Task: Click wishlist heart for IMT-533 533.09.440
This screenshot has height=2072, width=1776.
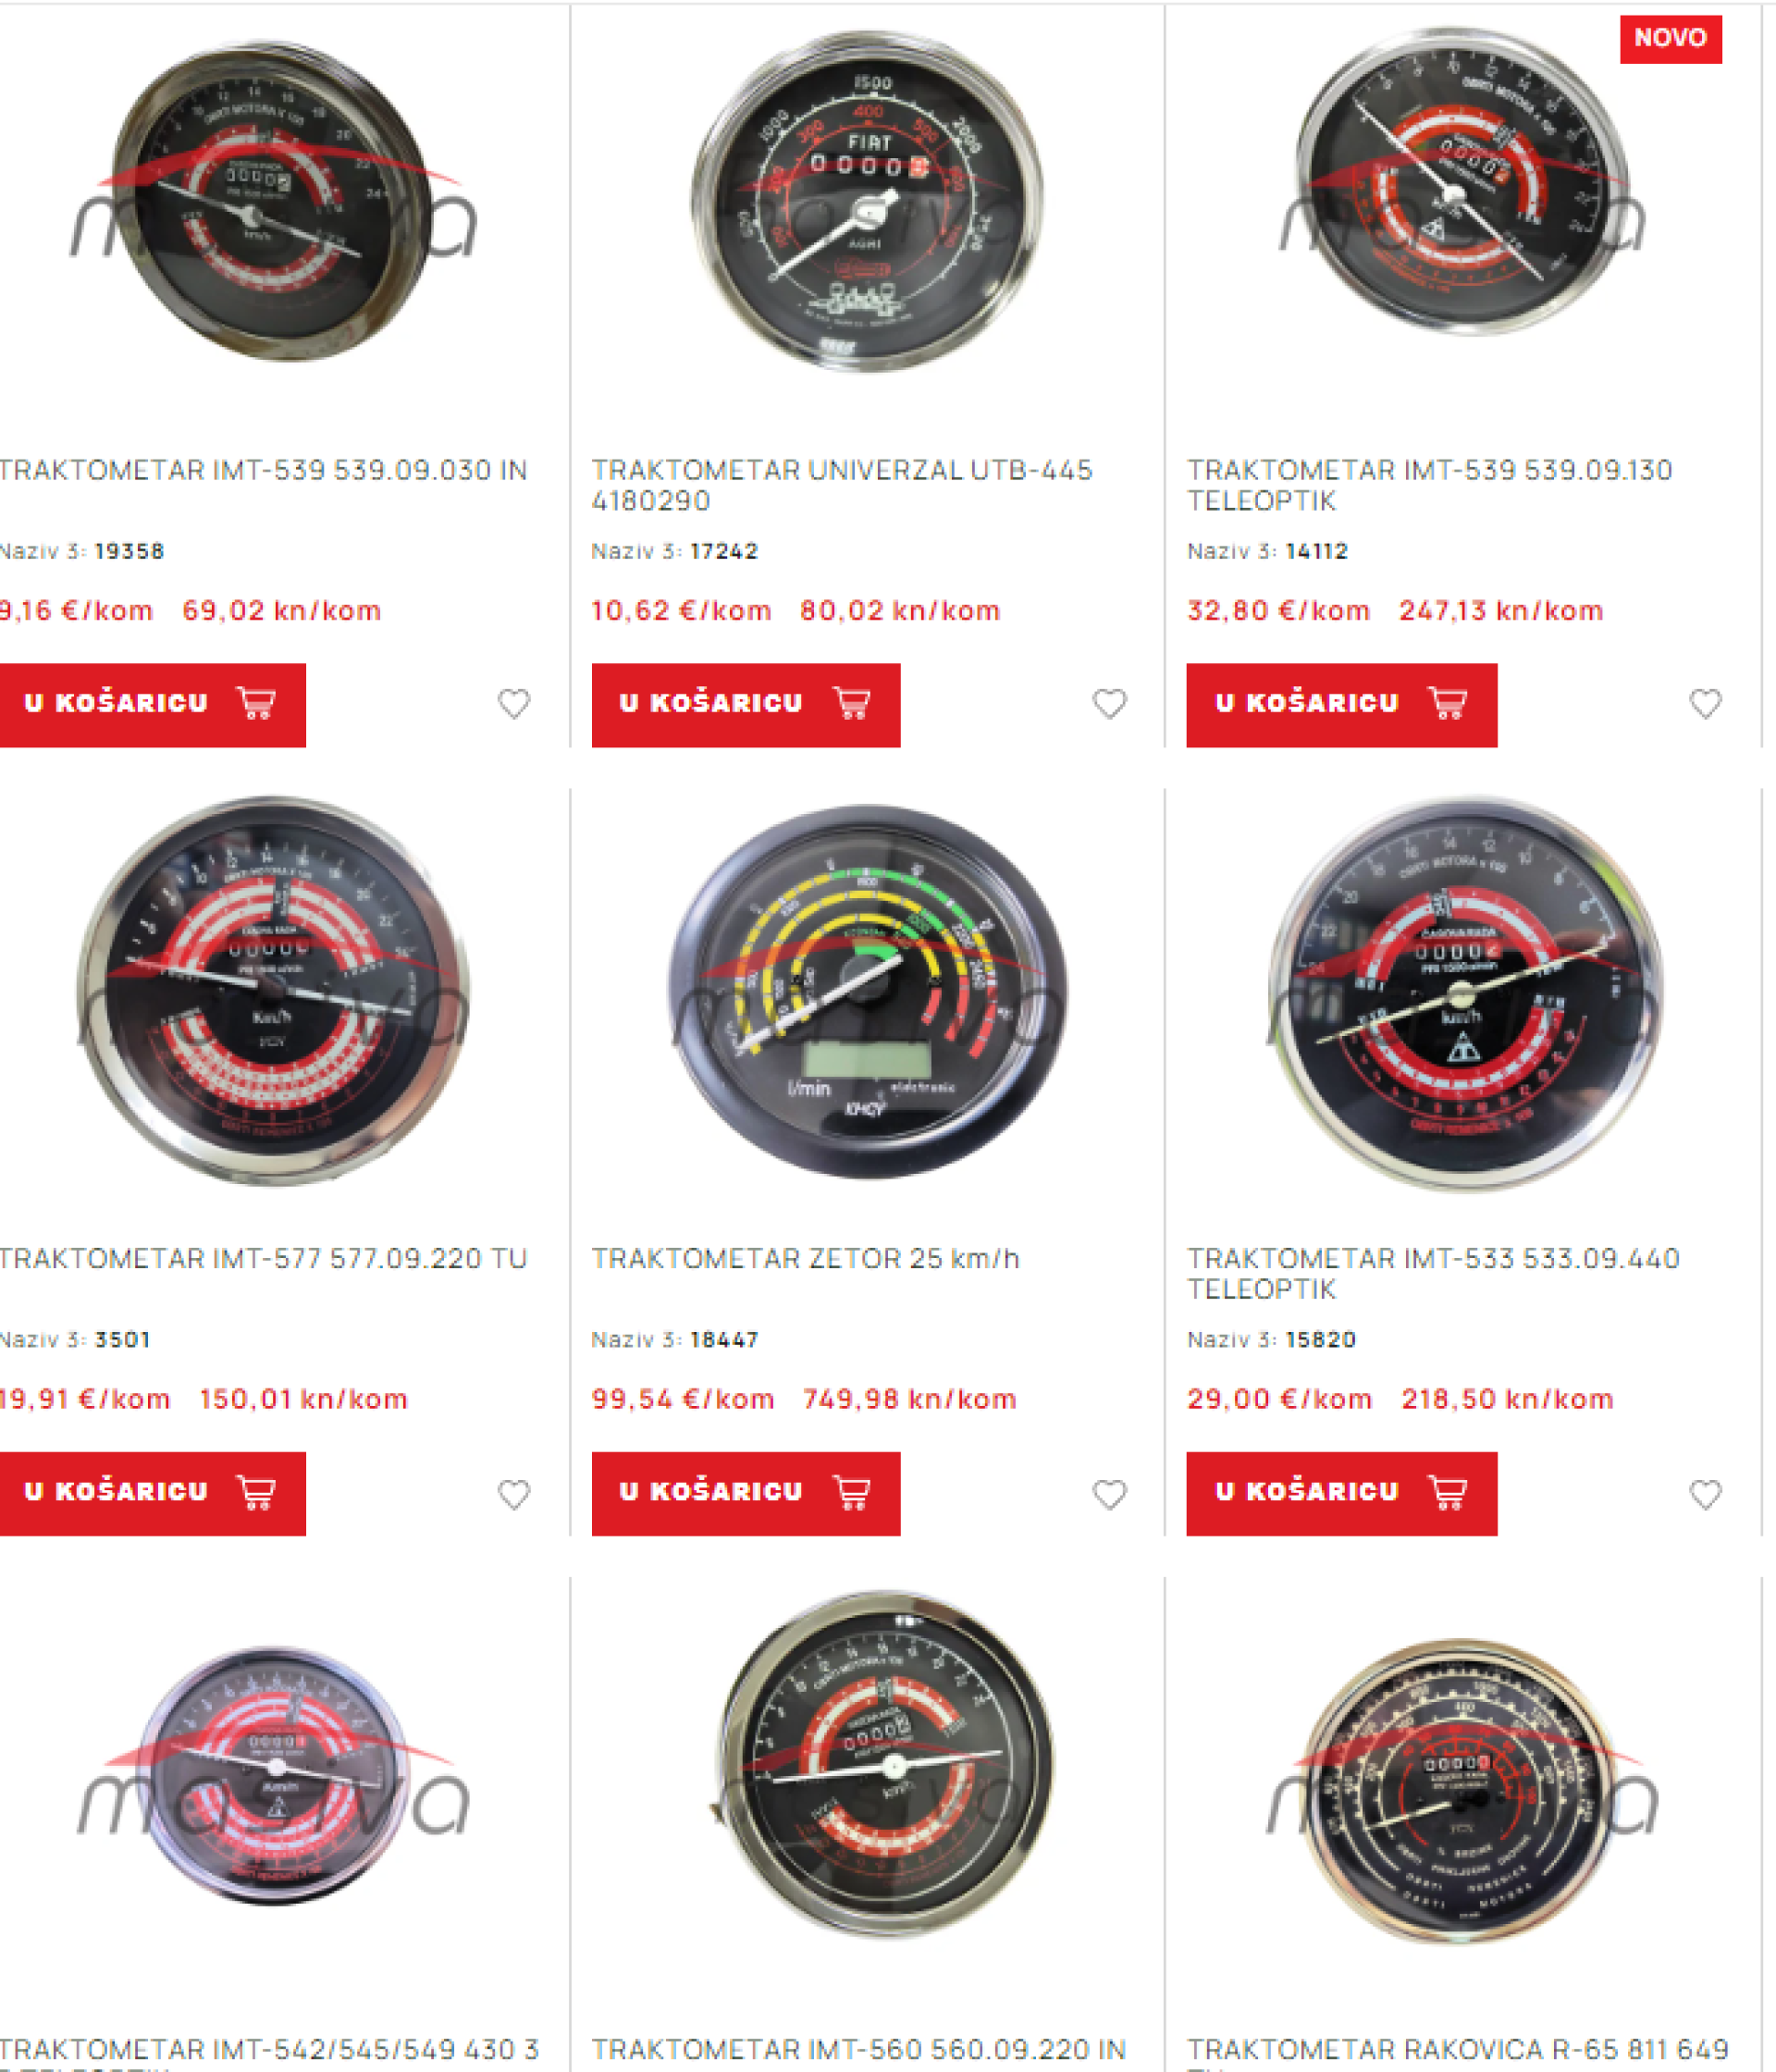Action: (1705, 1494)
